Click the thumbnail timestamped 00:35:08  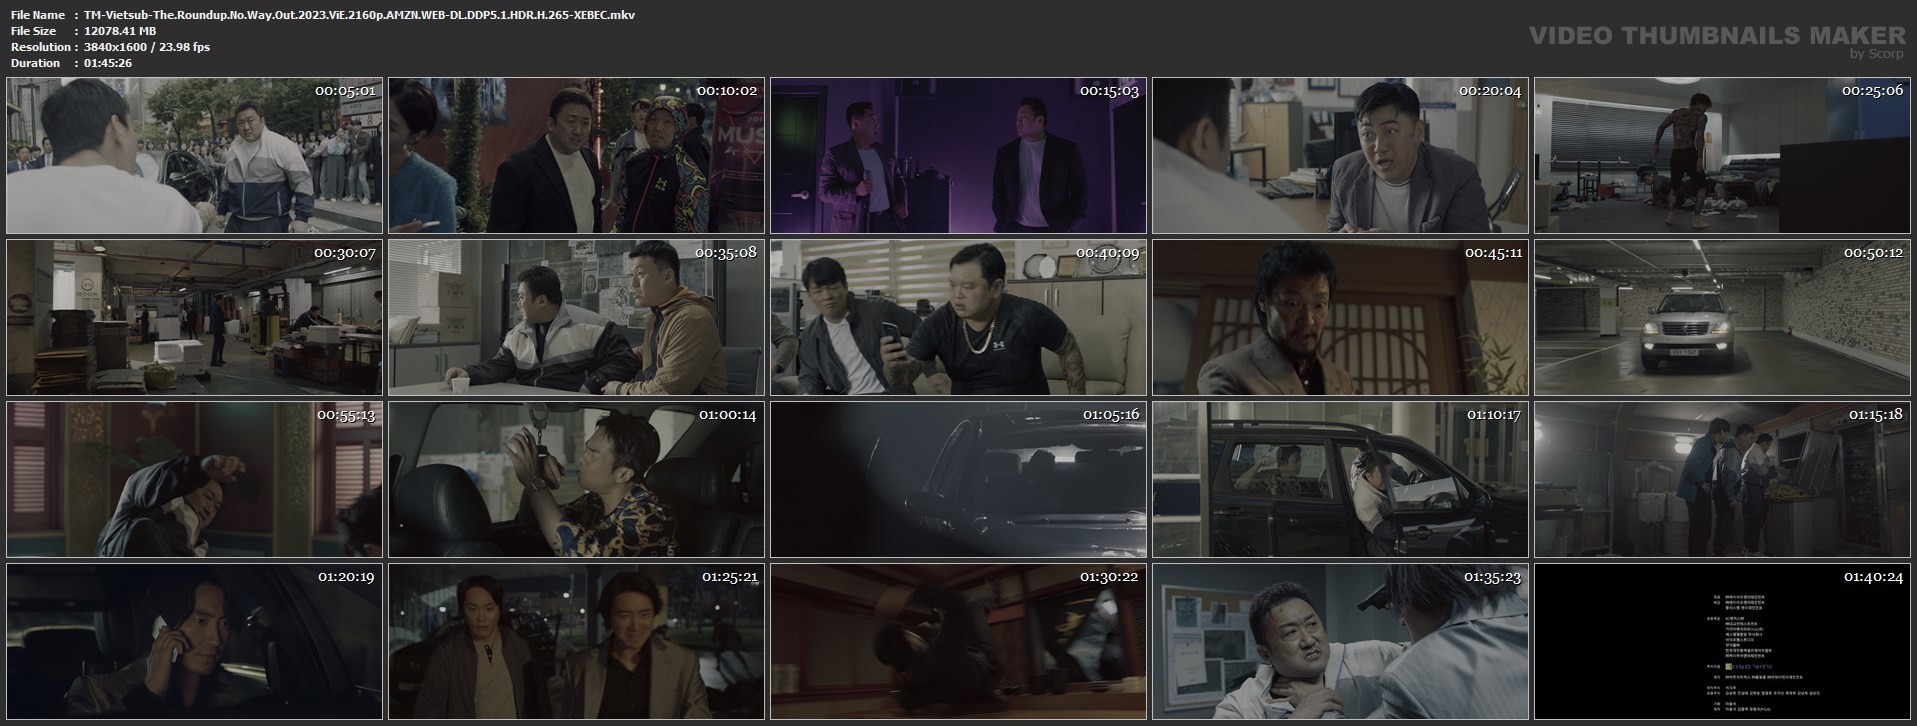[576, 317]
